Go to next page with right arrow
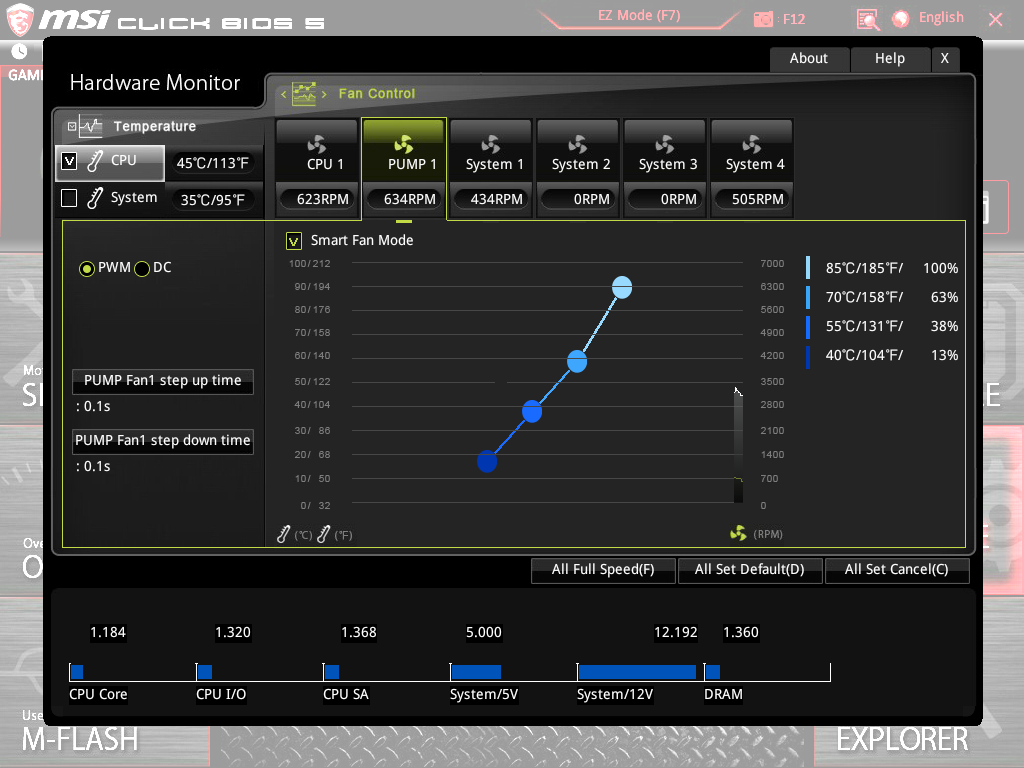Screen dimensions: 1024x768 click(324, 94)
